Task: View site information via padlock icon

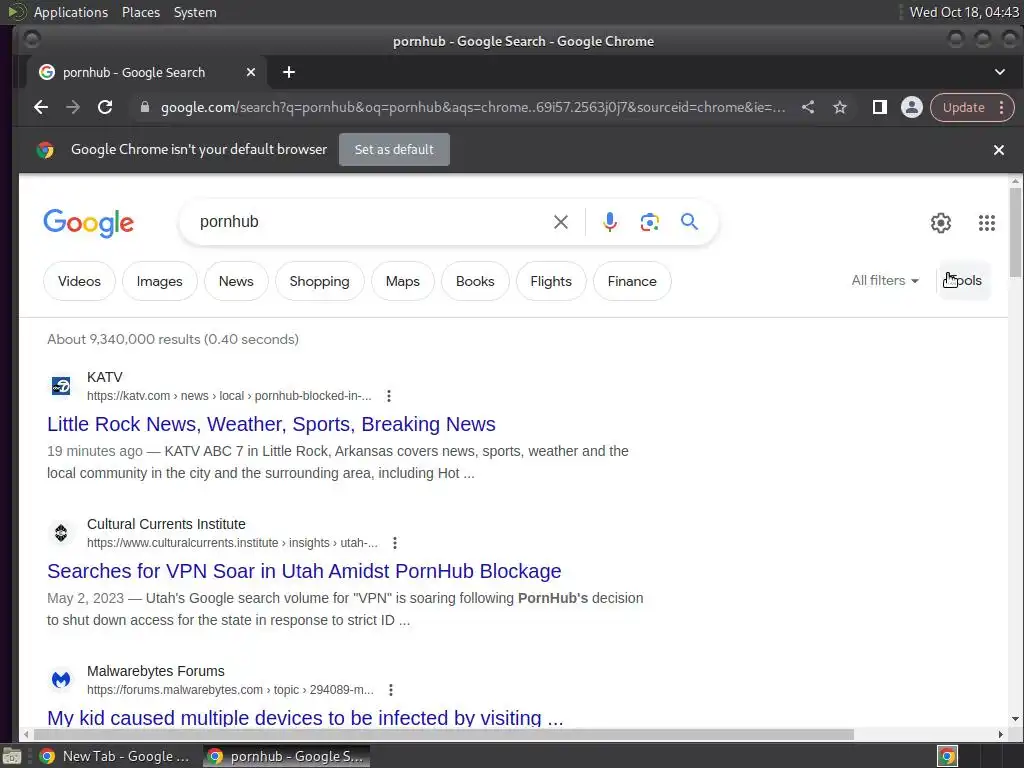Action: pyautogui.click(x=145, y=107)
